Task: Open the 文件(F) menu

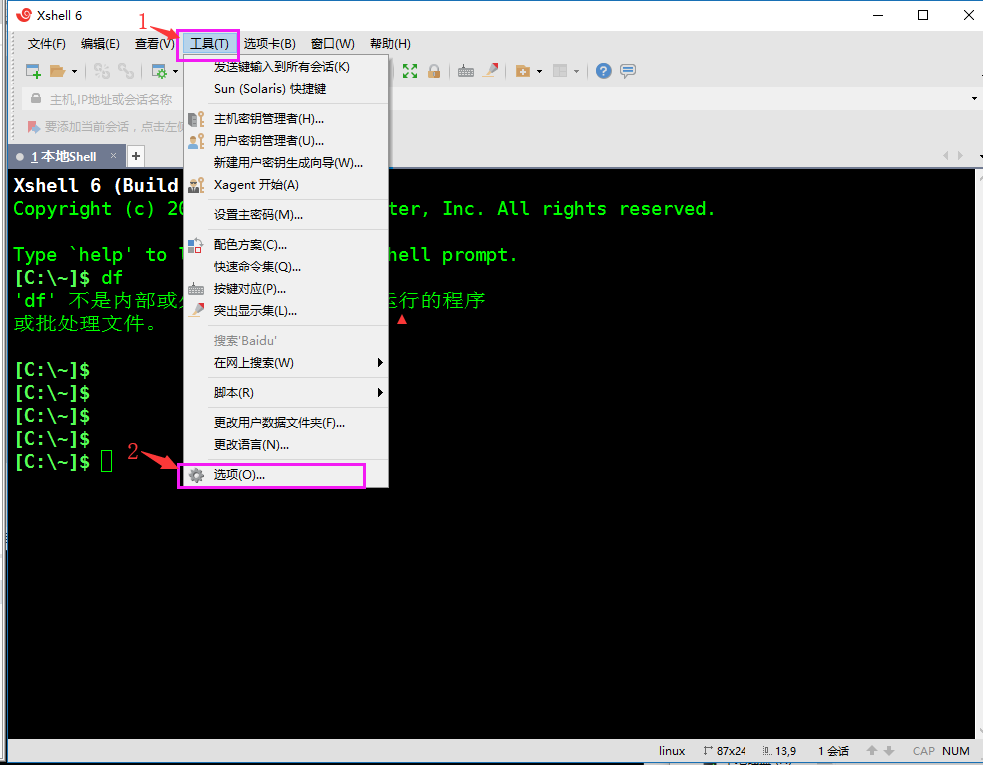Action: pos(46,44)
